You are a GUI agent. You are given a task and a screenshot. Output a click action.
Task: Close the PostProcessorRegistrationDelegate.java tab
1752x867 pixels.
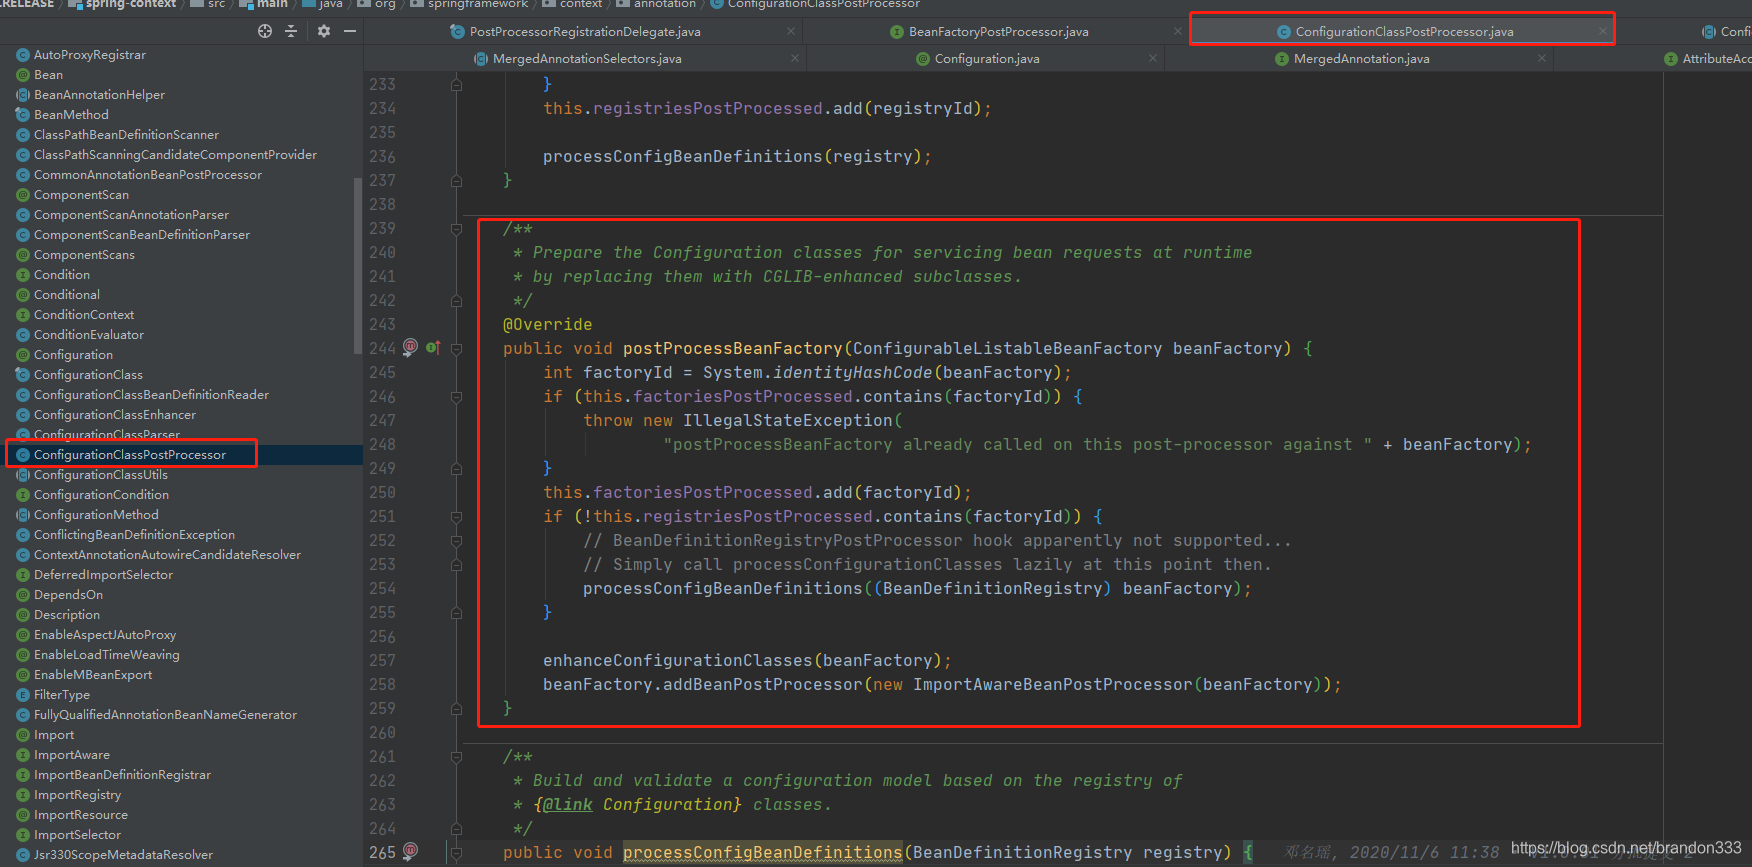[791, 32]
